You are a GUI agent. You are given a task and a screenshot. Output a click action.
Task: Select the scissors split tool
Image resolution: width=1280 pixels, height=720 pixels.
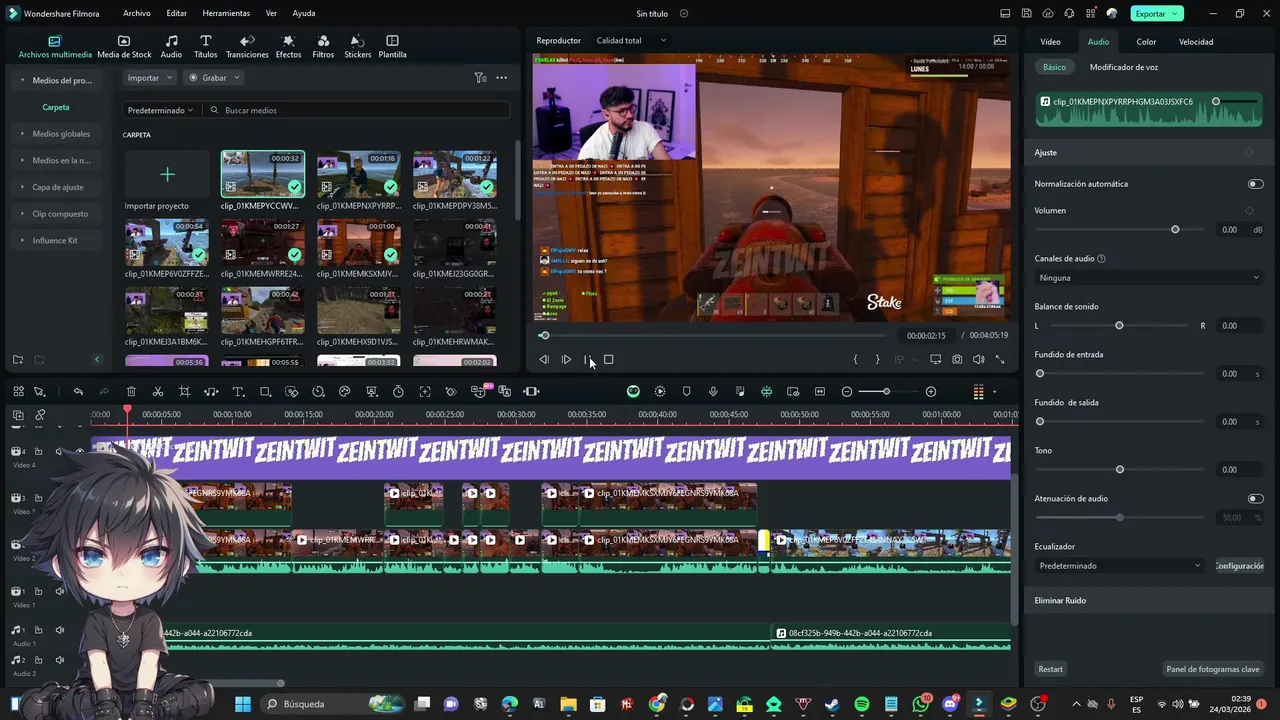(158, 391)
